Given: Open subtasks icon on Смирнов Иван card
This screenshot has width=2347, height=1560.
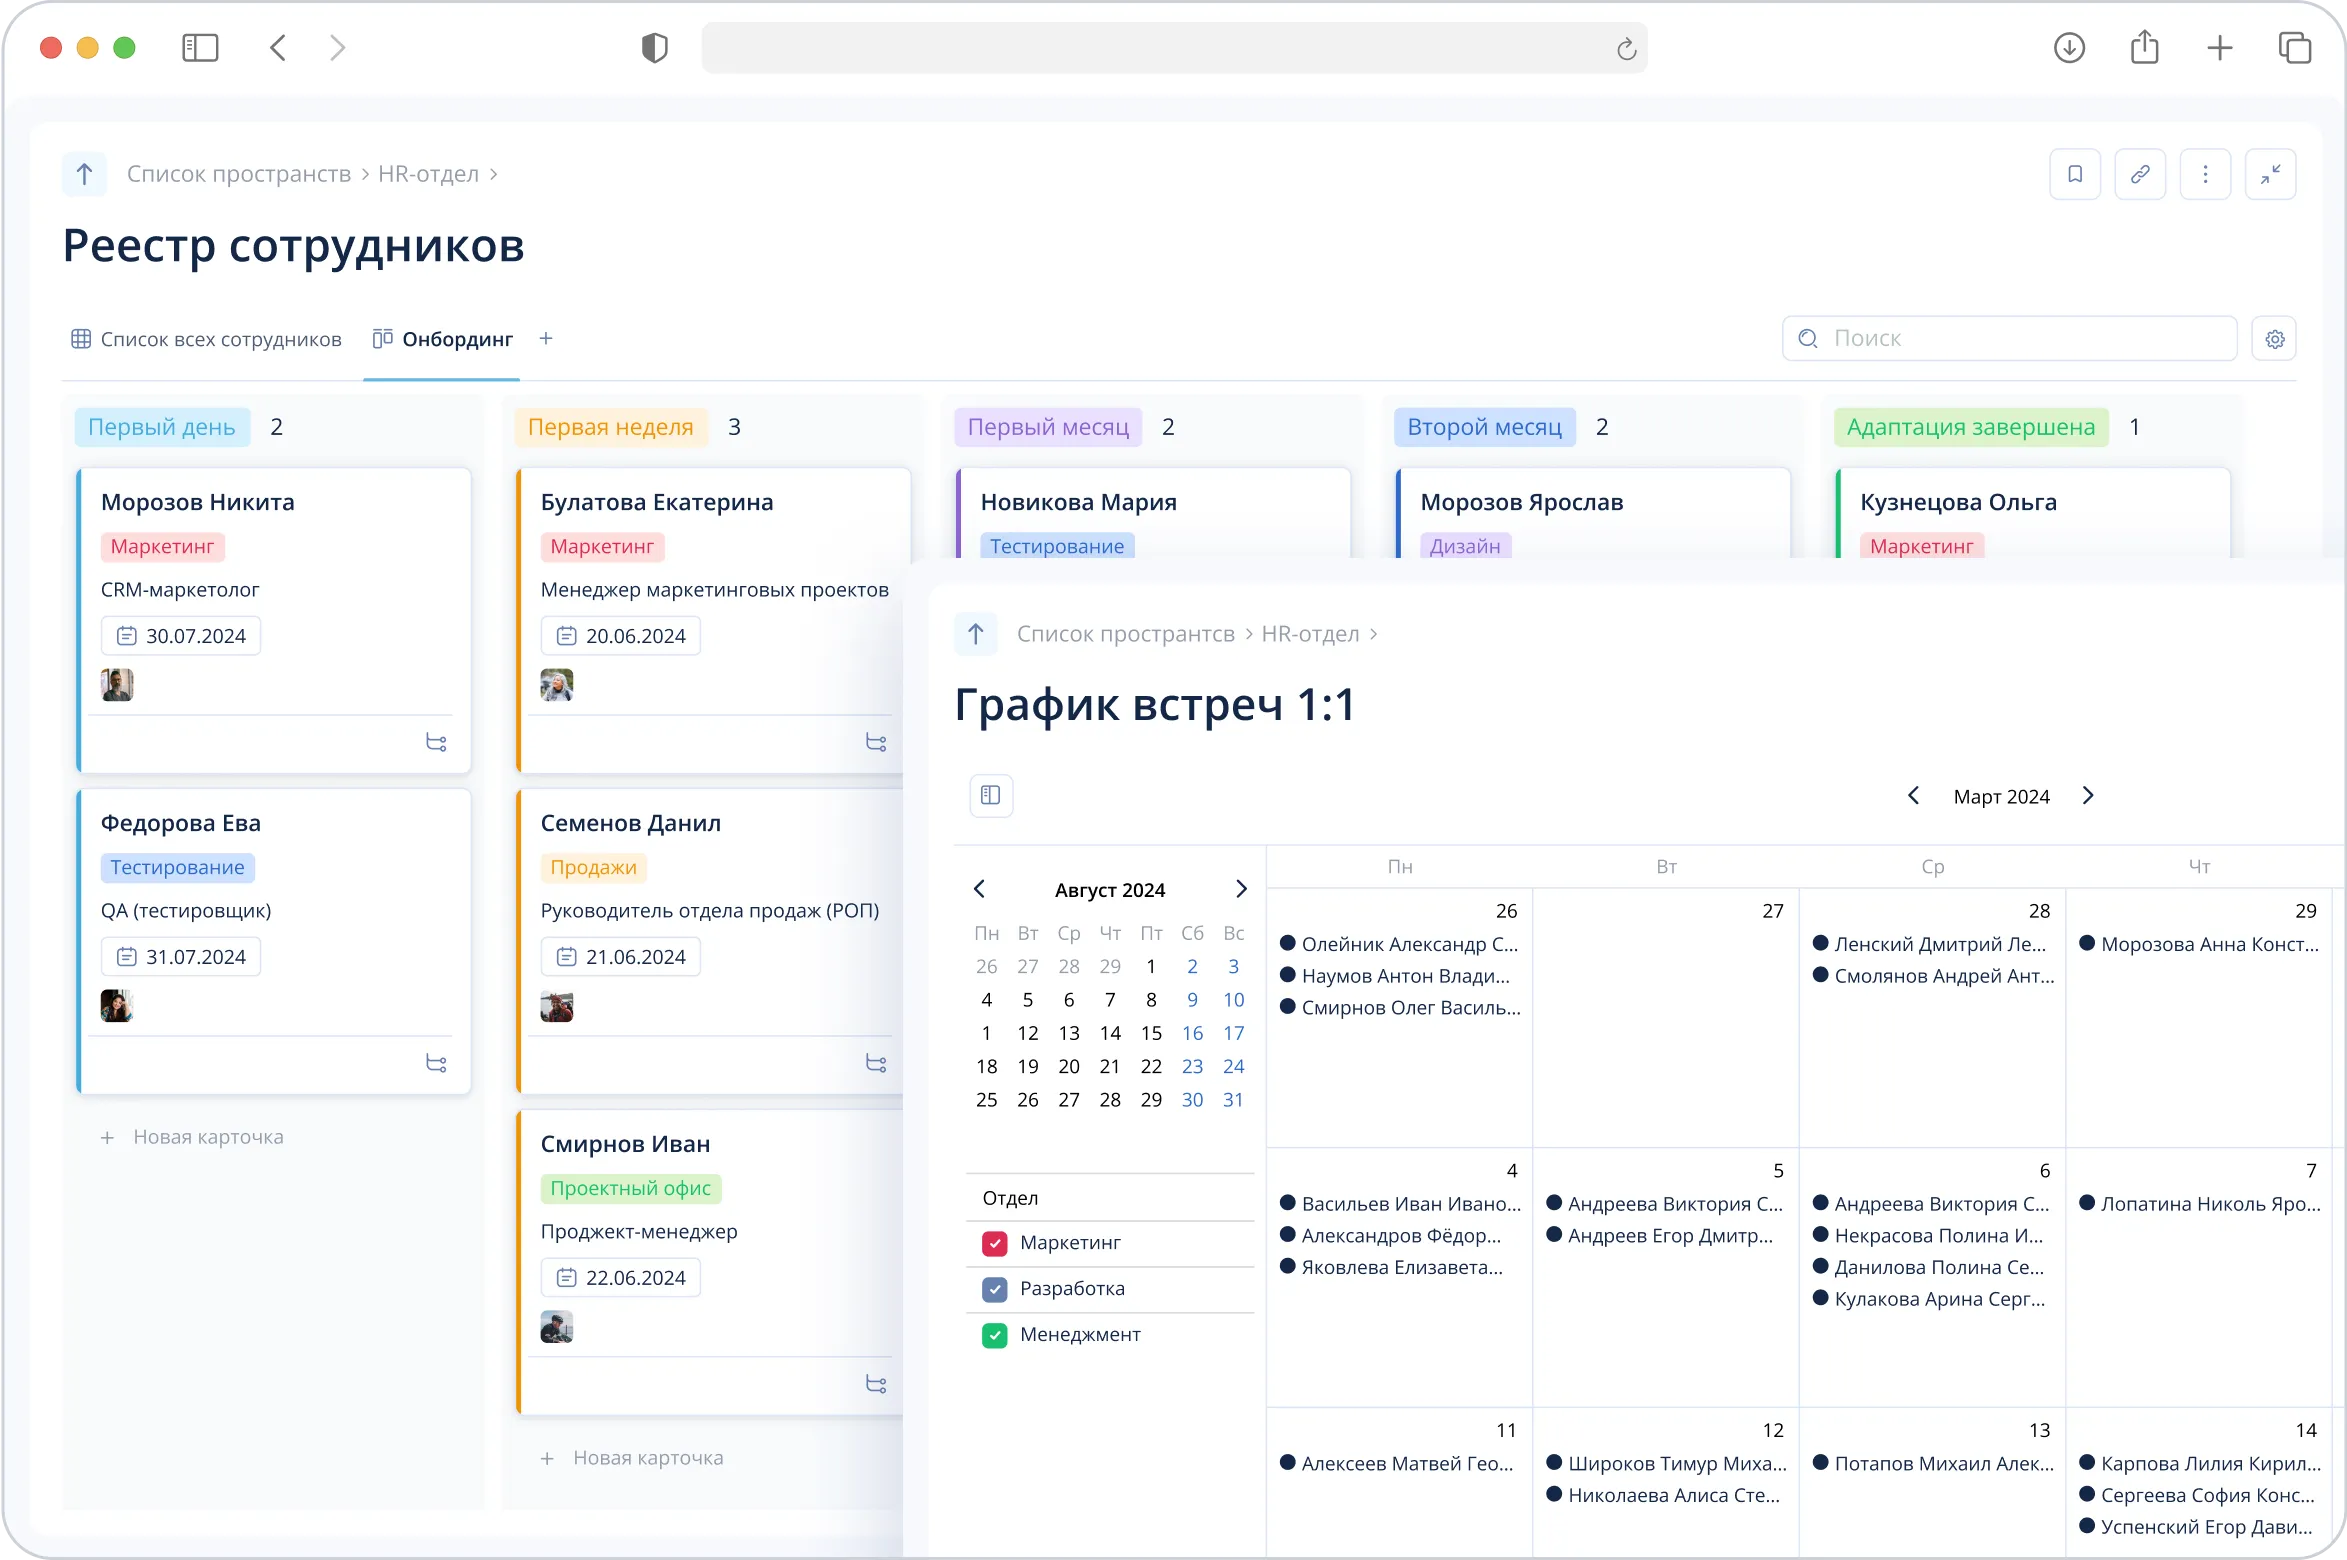Looking at the screenshot, I should 876,1385.
